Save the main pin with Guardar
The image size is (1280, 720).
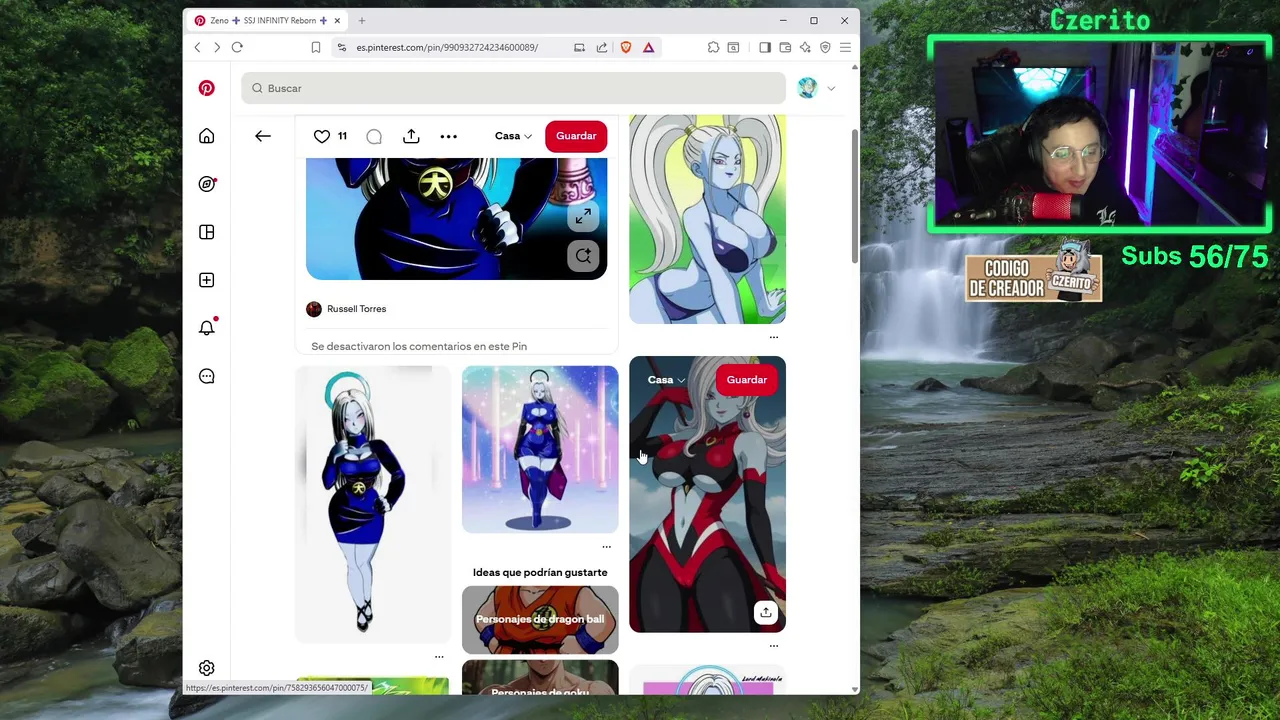click(x=576, y=136)
